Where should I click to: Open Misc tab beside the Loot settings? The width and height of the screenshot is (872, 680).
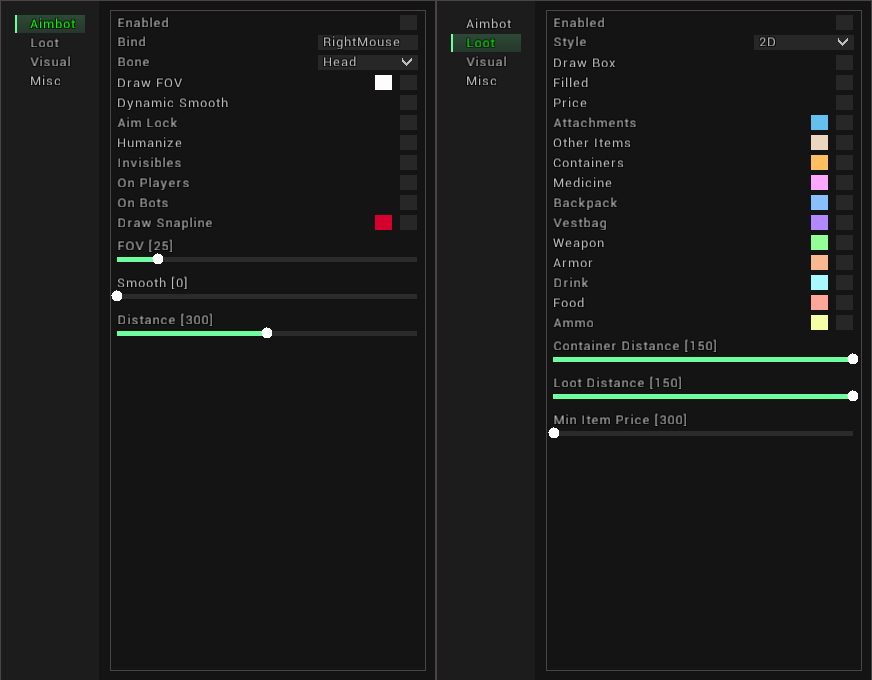pyautogui.click(x=481, y=81)
